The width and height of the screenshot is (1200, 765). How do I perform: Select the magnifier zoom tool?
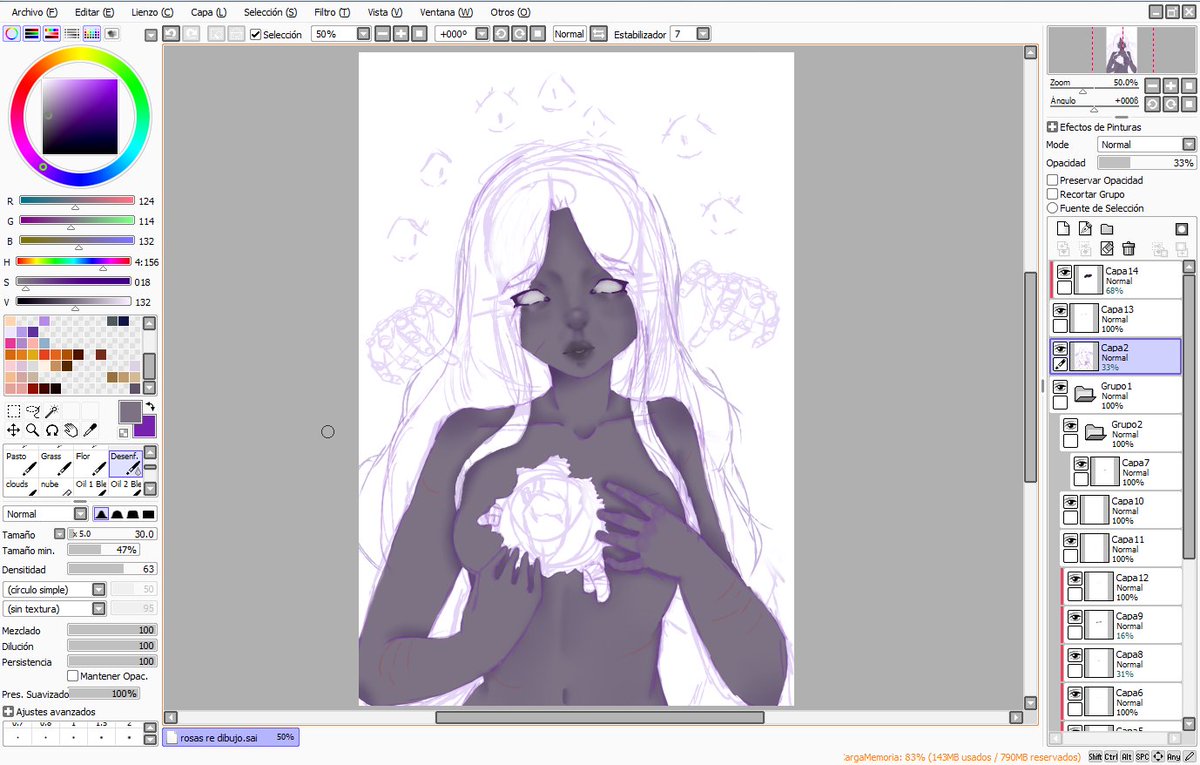(x=33, y=430)
